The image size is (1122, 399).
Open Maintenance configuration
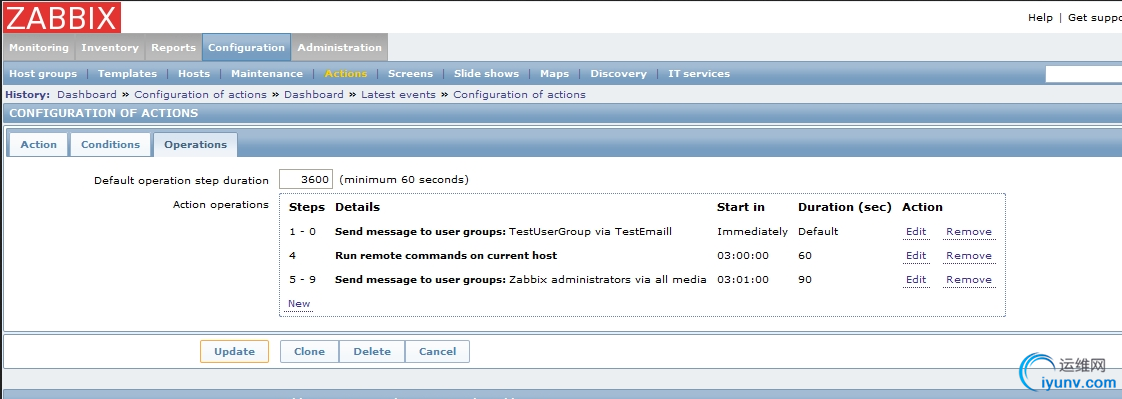click(x=267, y=74)
